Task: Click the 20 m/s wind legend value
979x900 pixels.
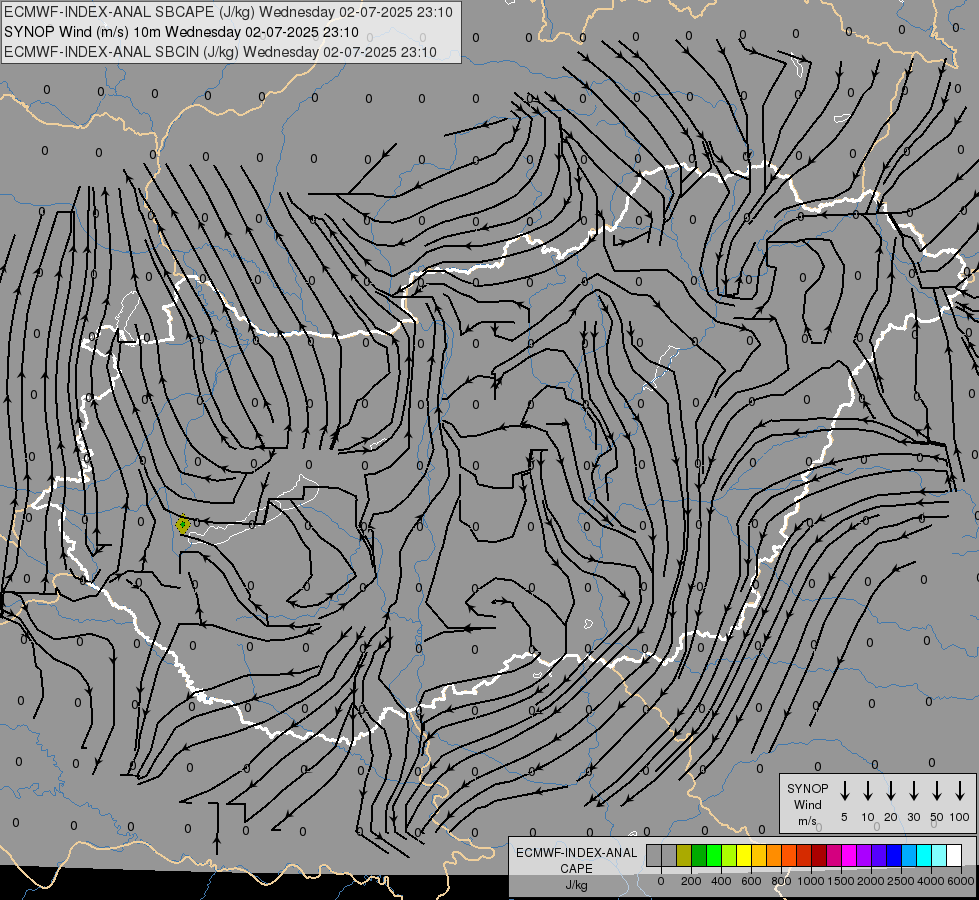Action: (x=891, y=817)
